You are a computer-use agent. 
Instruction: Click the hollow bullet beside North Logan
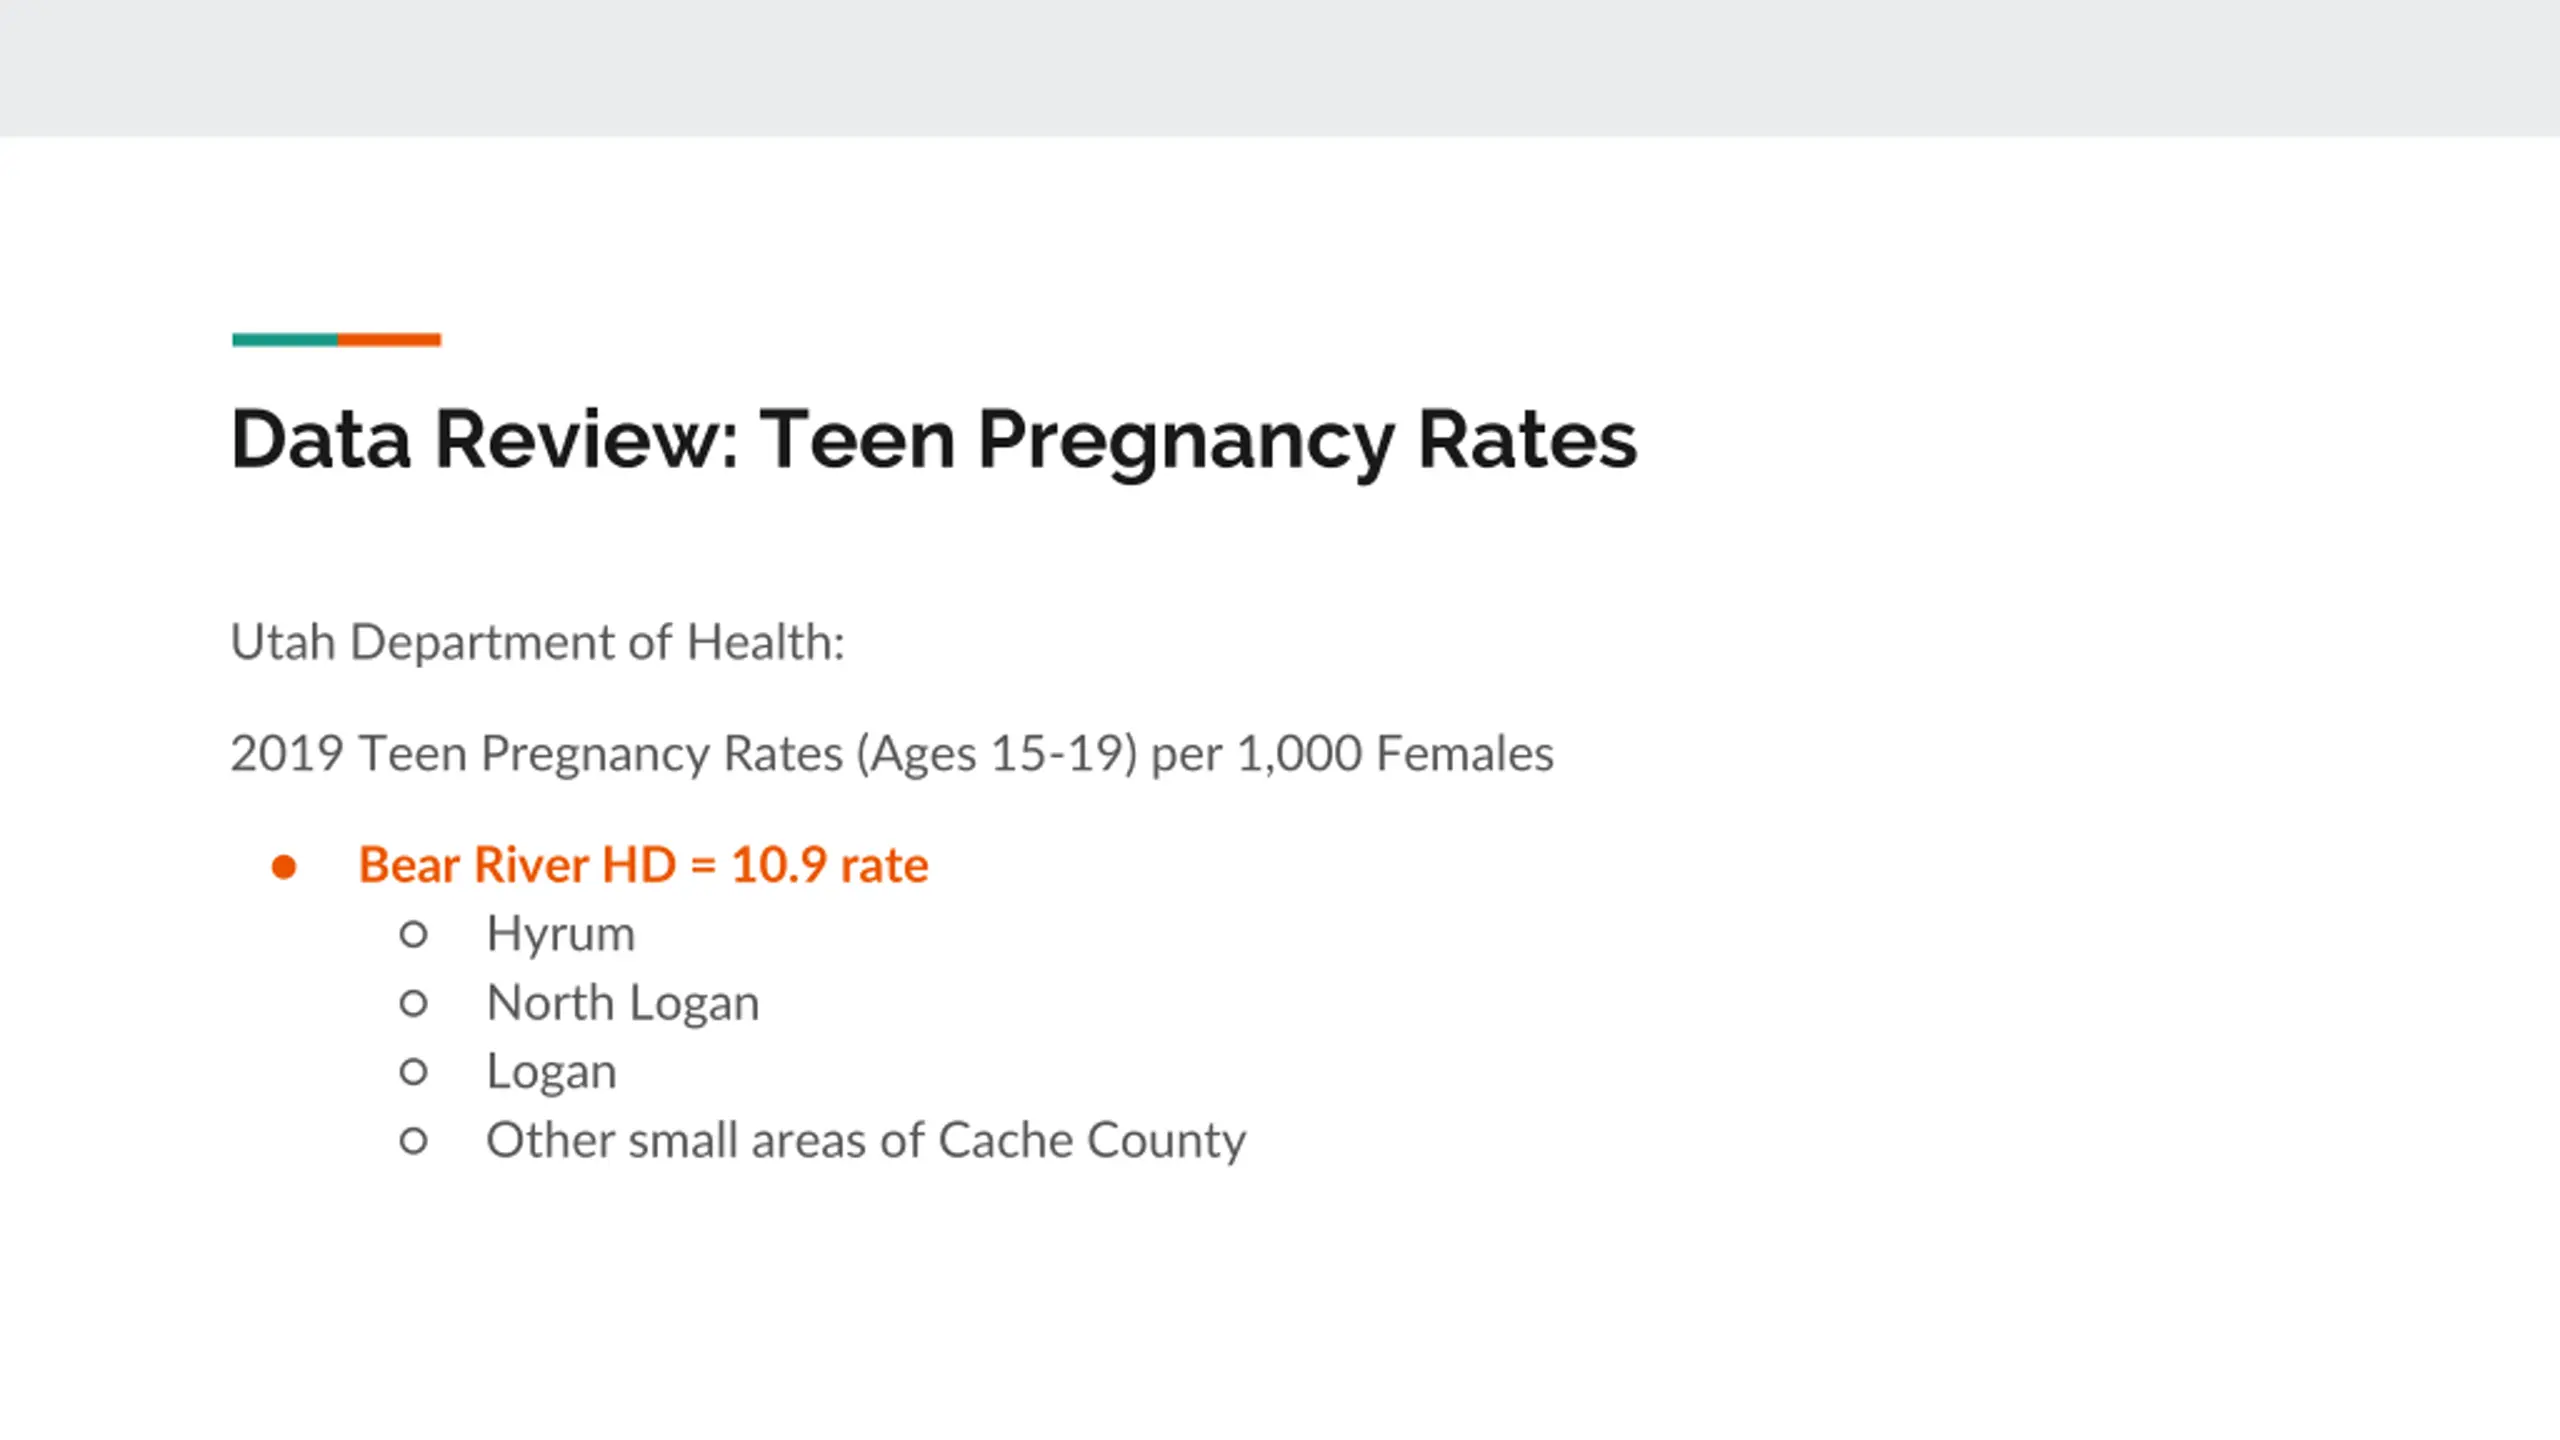(414, 1004)
